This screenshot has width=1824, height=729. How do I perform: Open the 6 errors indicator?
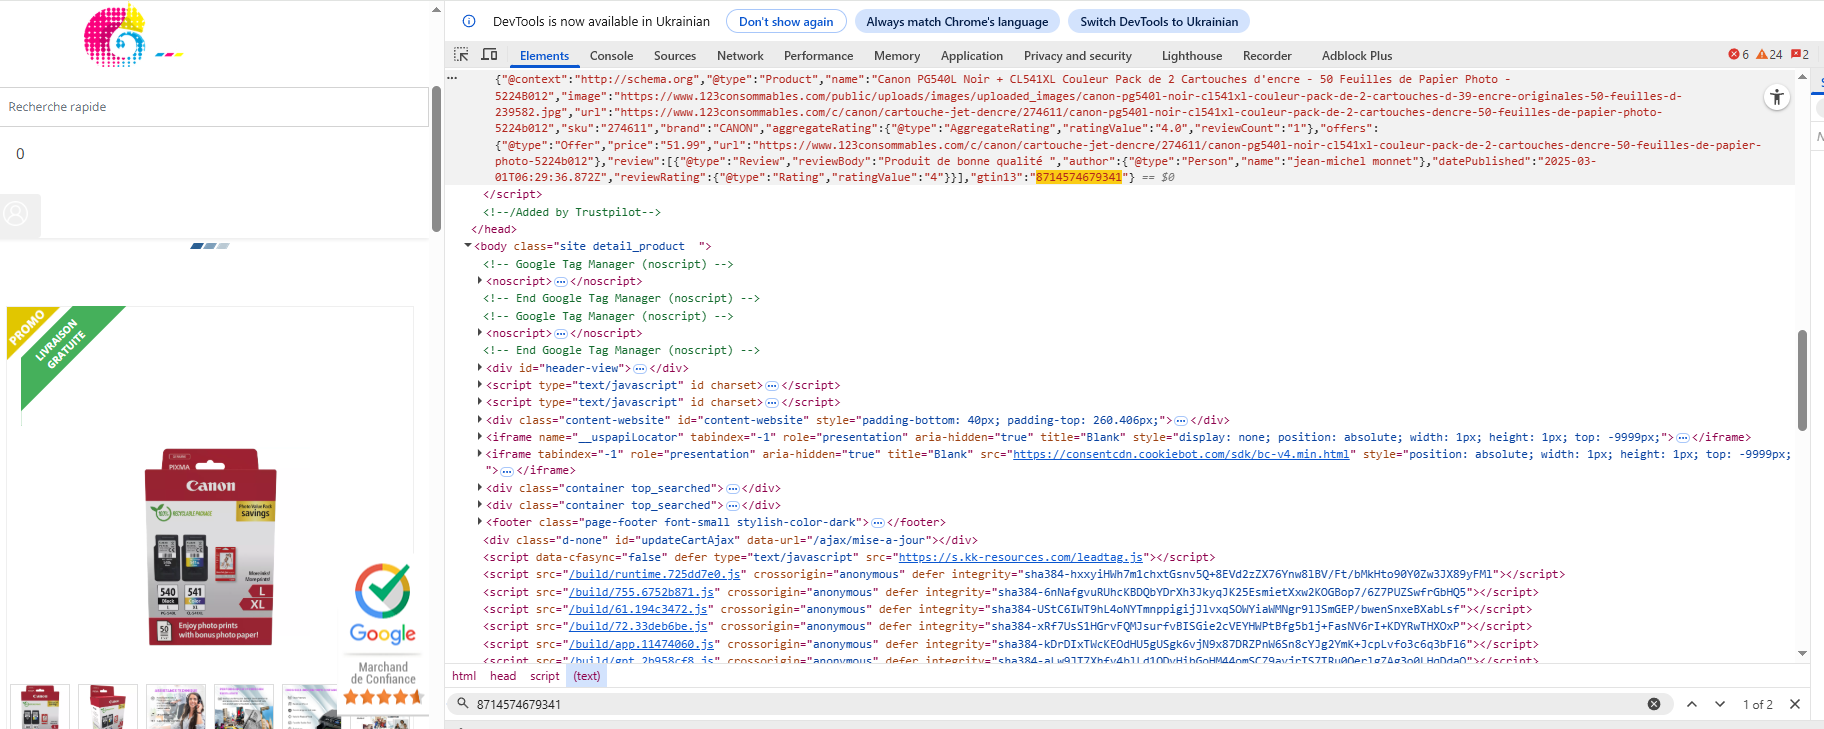1738,55
